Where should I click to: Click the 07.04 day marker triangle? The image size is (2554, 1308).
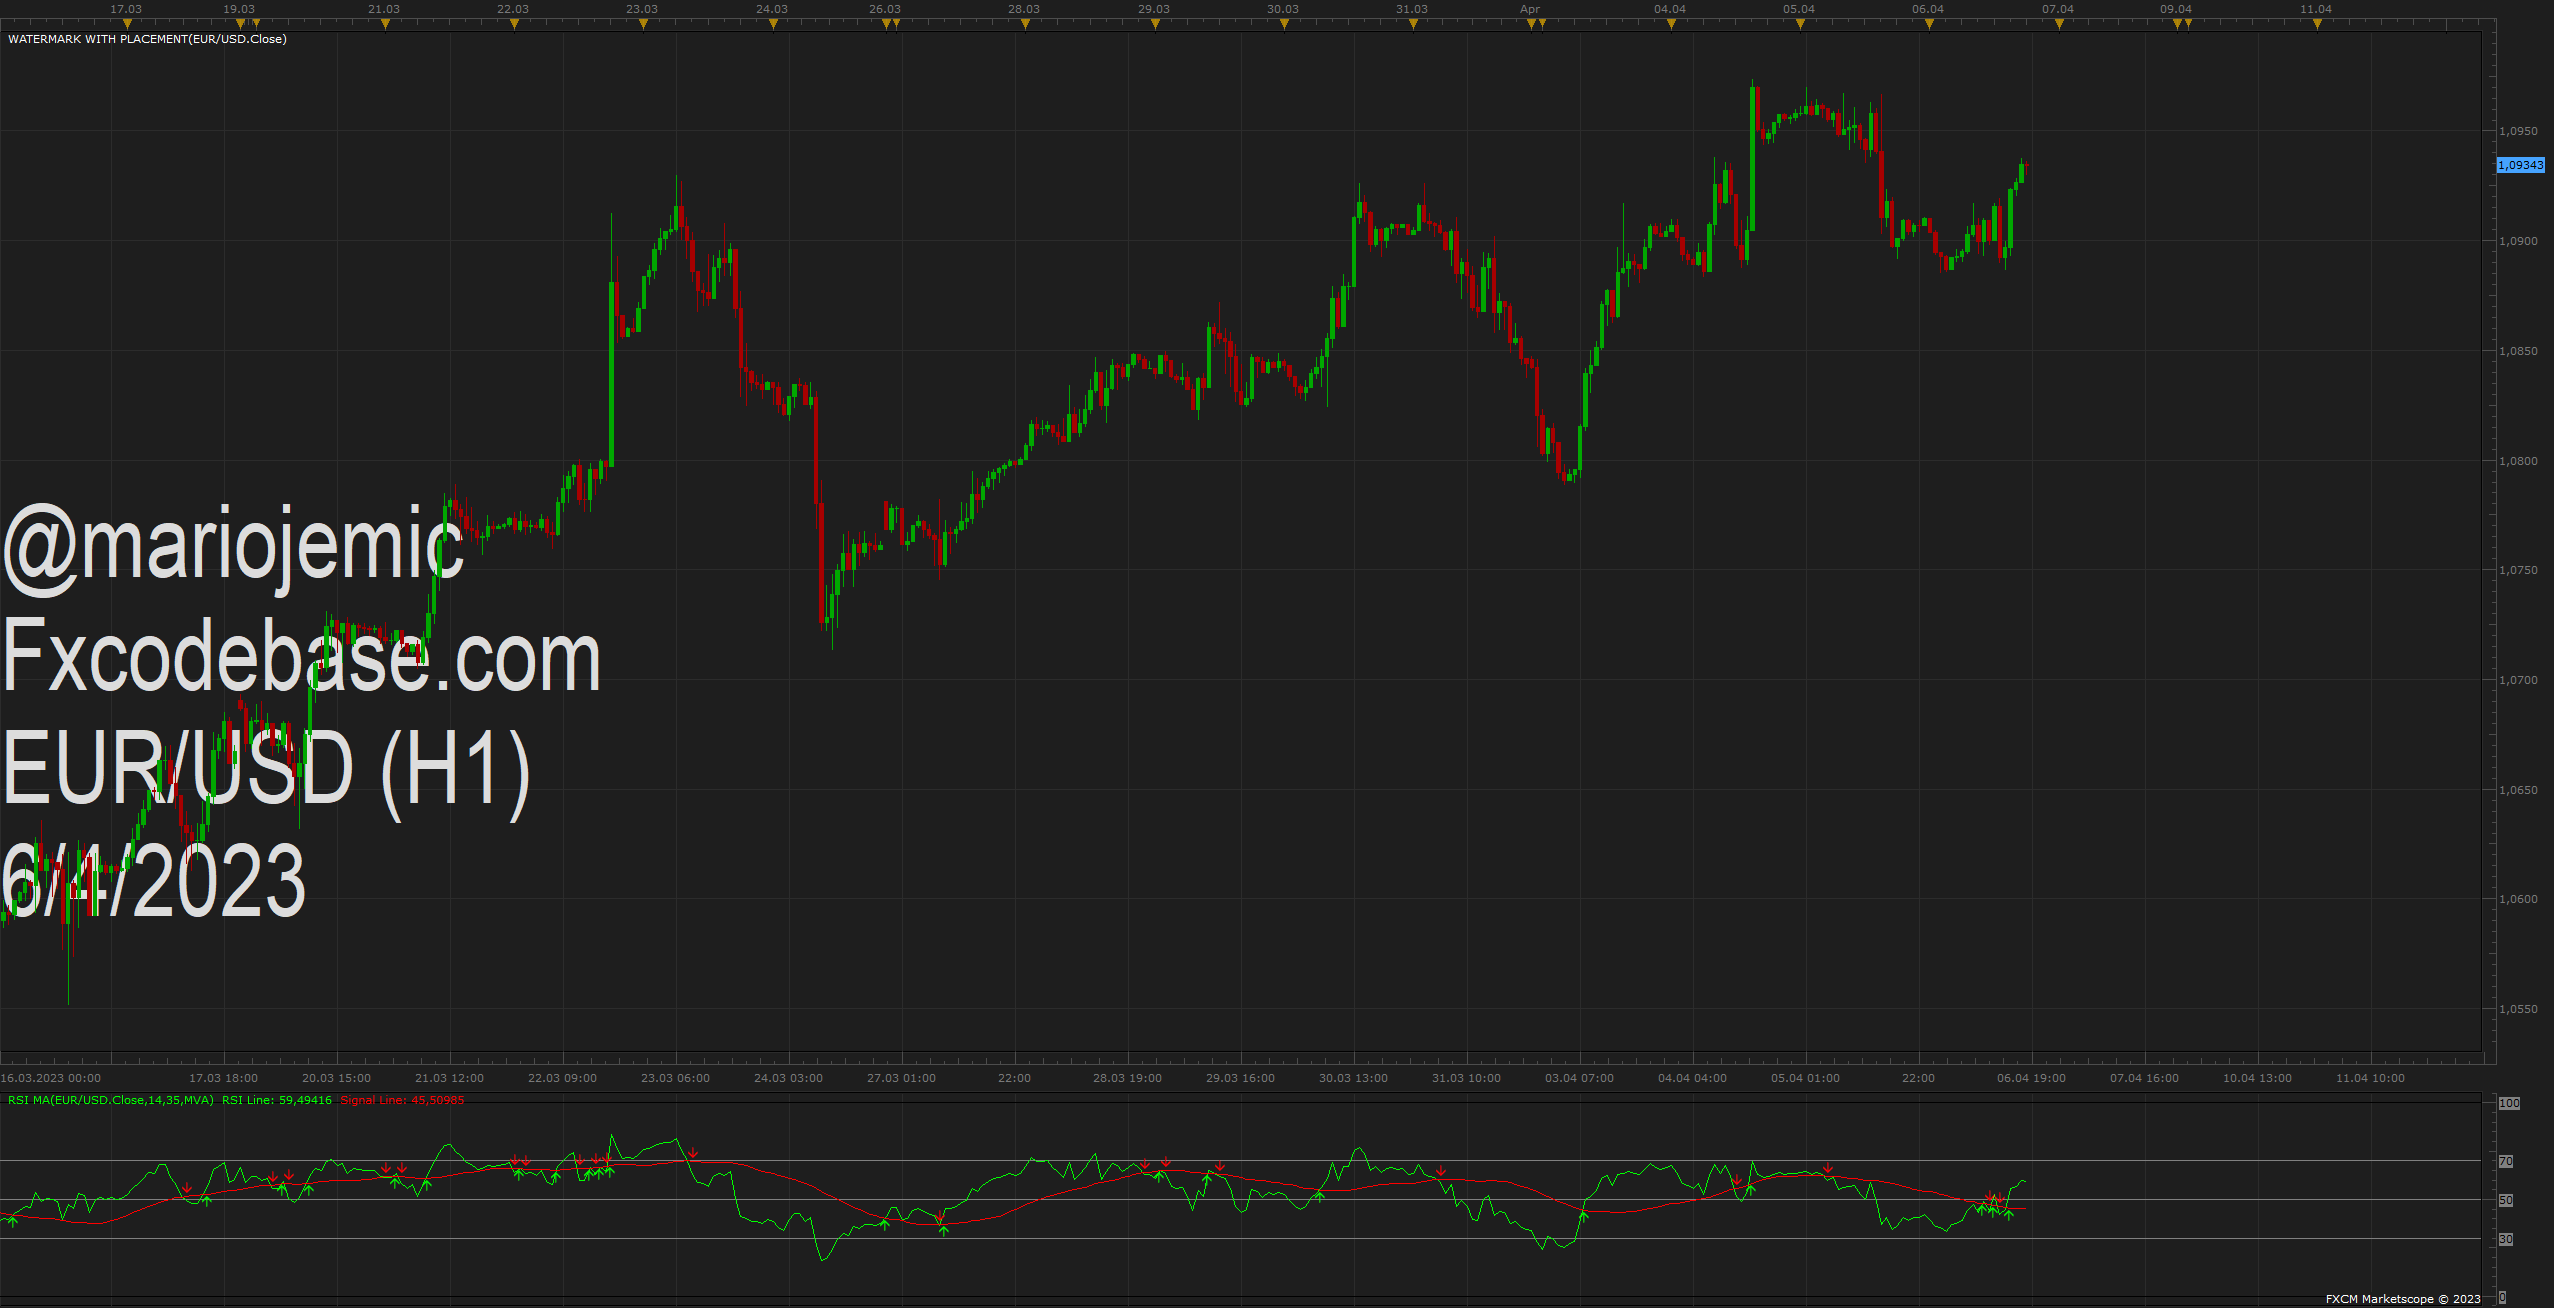[x=2059, y=24]
